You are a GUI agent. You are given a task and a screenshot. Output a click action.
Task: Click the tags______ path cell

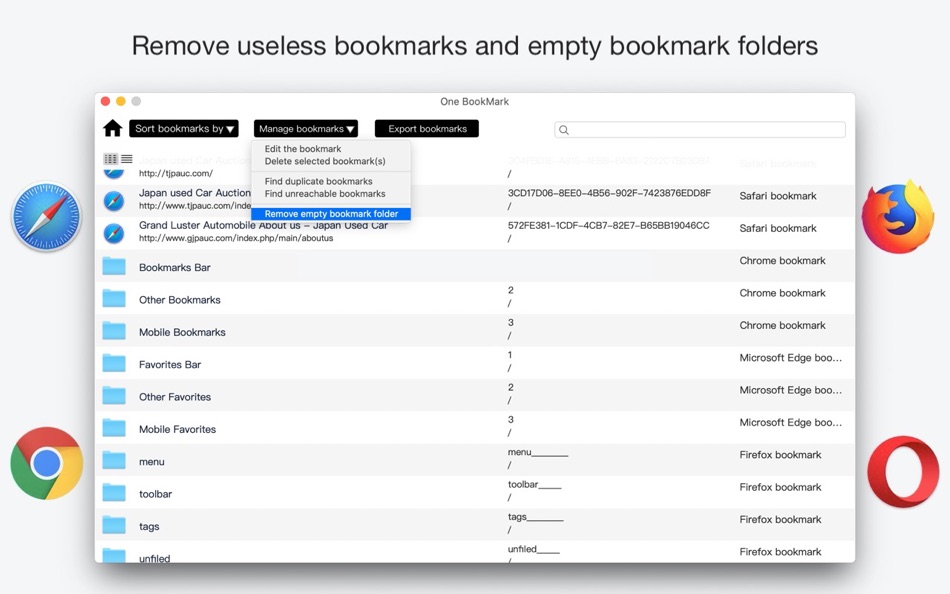(x=536, y=517)
